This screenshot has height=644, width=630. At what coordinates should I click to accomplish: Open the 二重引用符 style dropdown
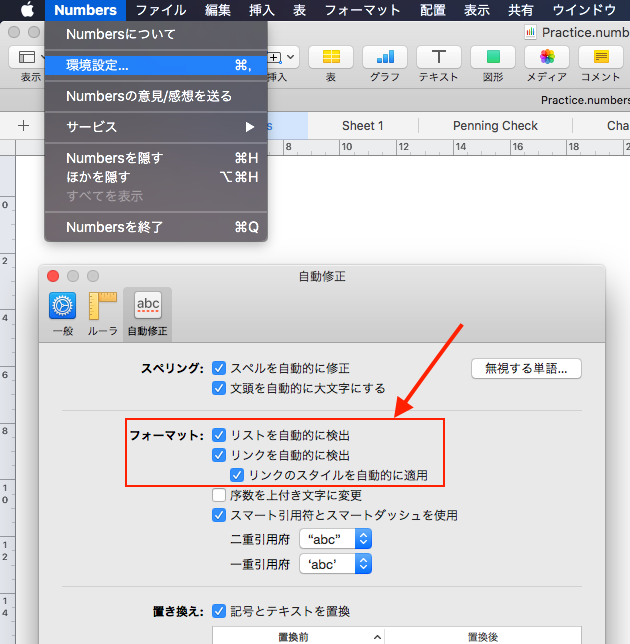[x=336, y=539]
